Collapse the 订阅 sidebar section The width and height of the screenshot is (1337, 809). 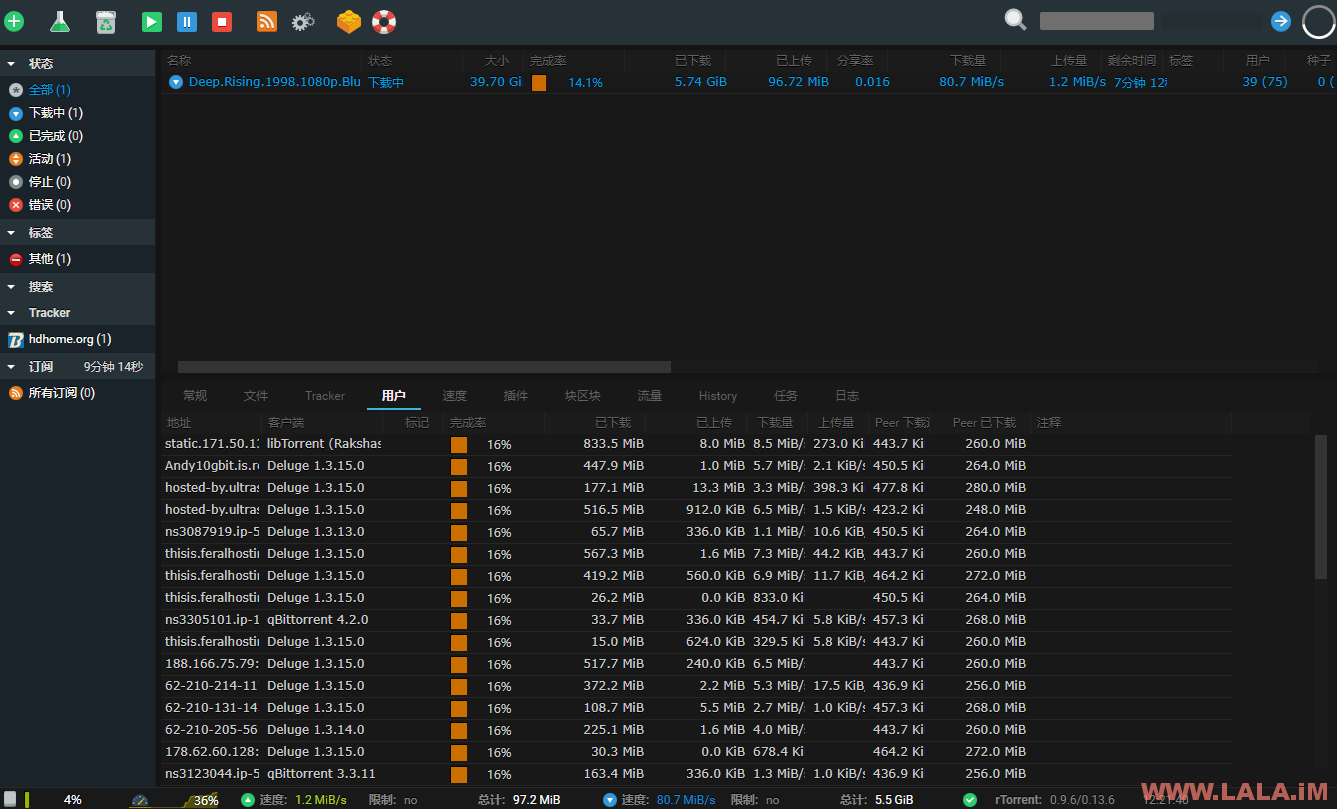click(x=77, y=366)
